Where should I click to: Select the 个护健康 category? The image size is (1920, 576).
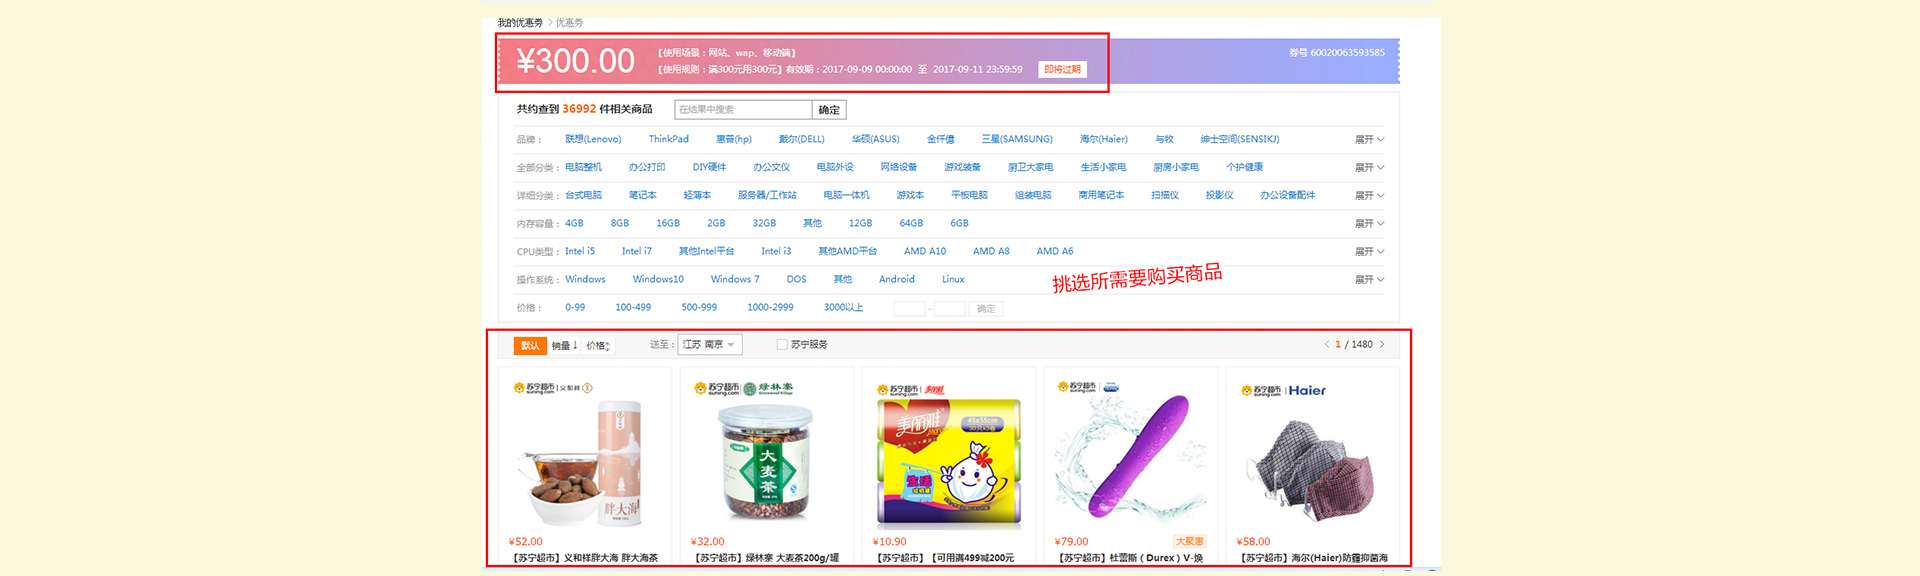point(1244,167)
